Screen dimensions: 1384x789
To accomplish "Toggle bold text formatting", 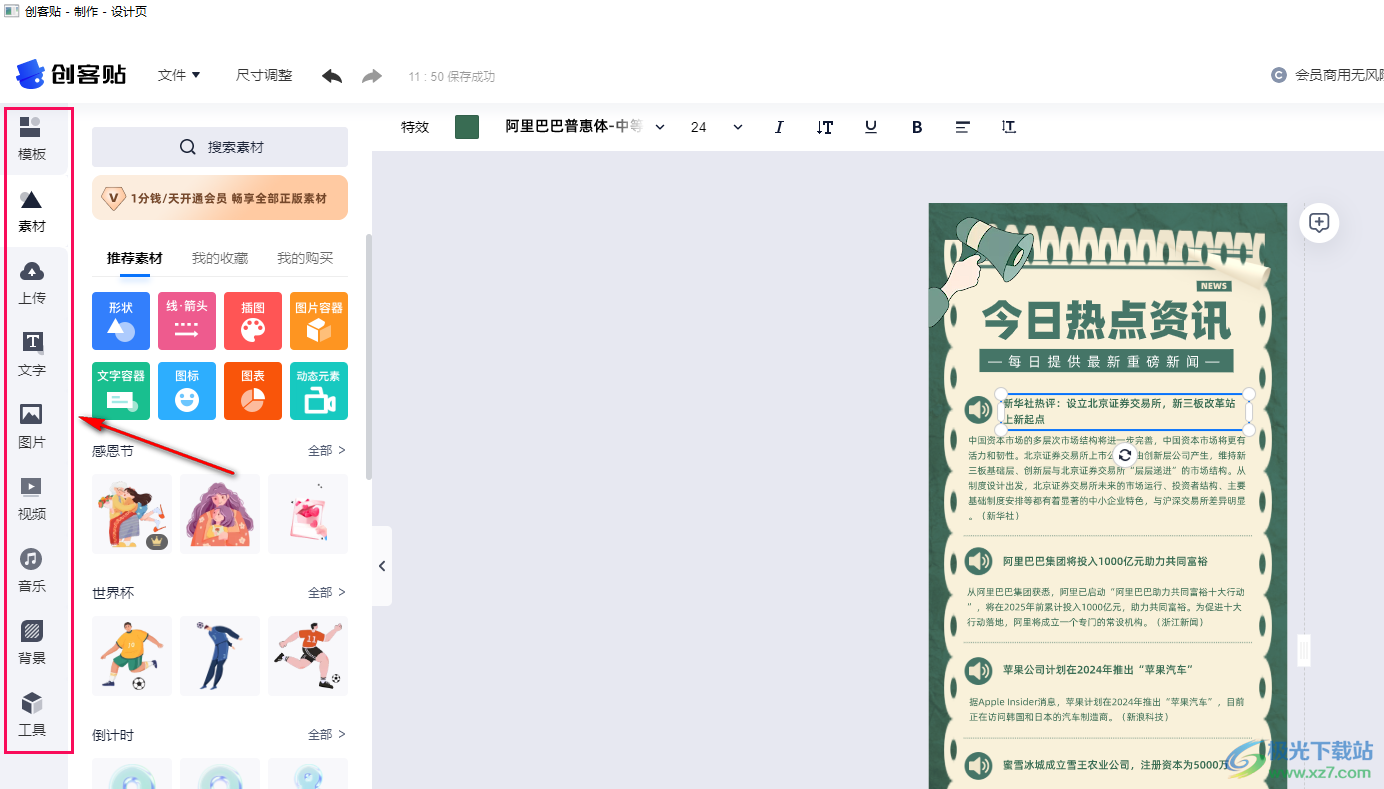I will click(x=917, y=127).
